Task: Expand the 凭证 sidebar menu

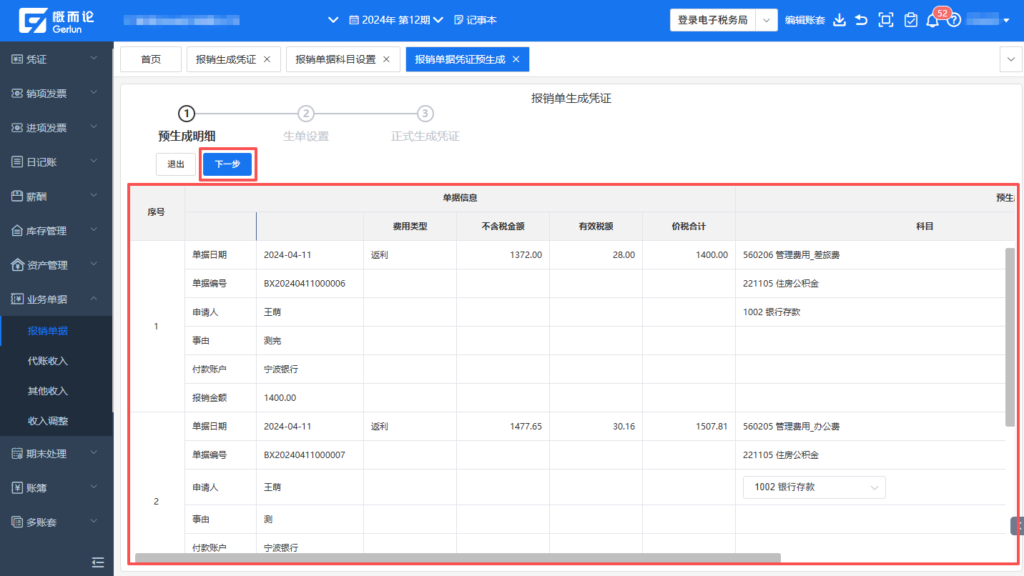Action: [56, 59]
